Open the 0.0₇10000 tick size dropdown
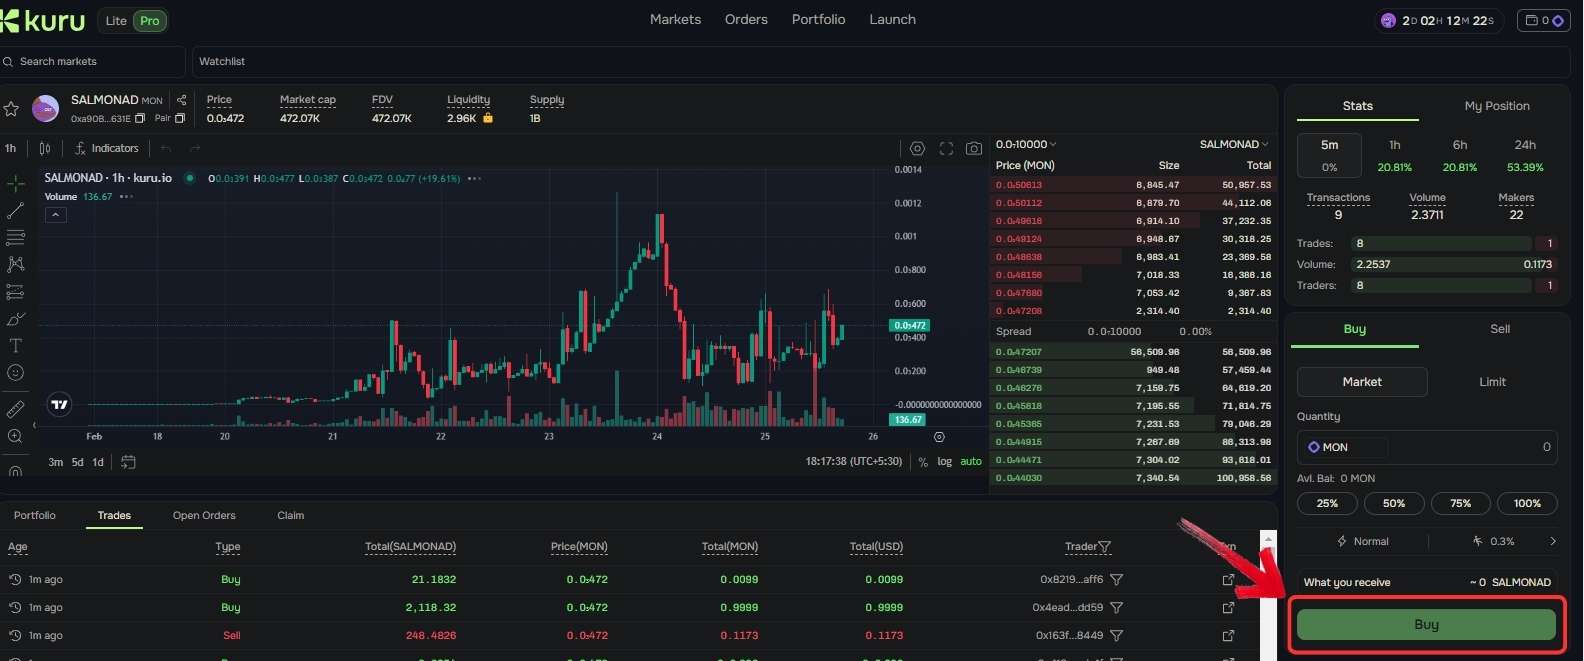 [x=1026, y=145]
